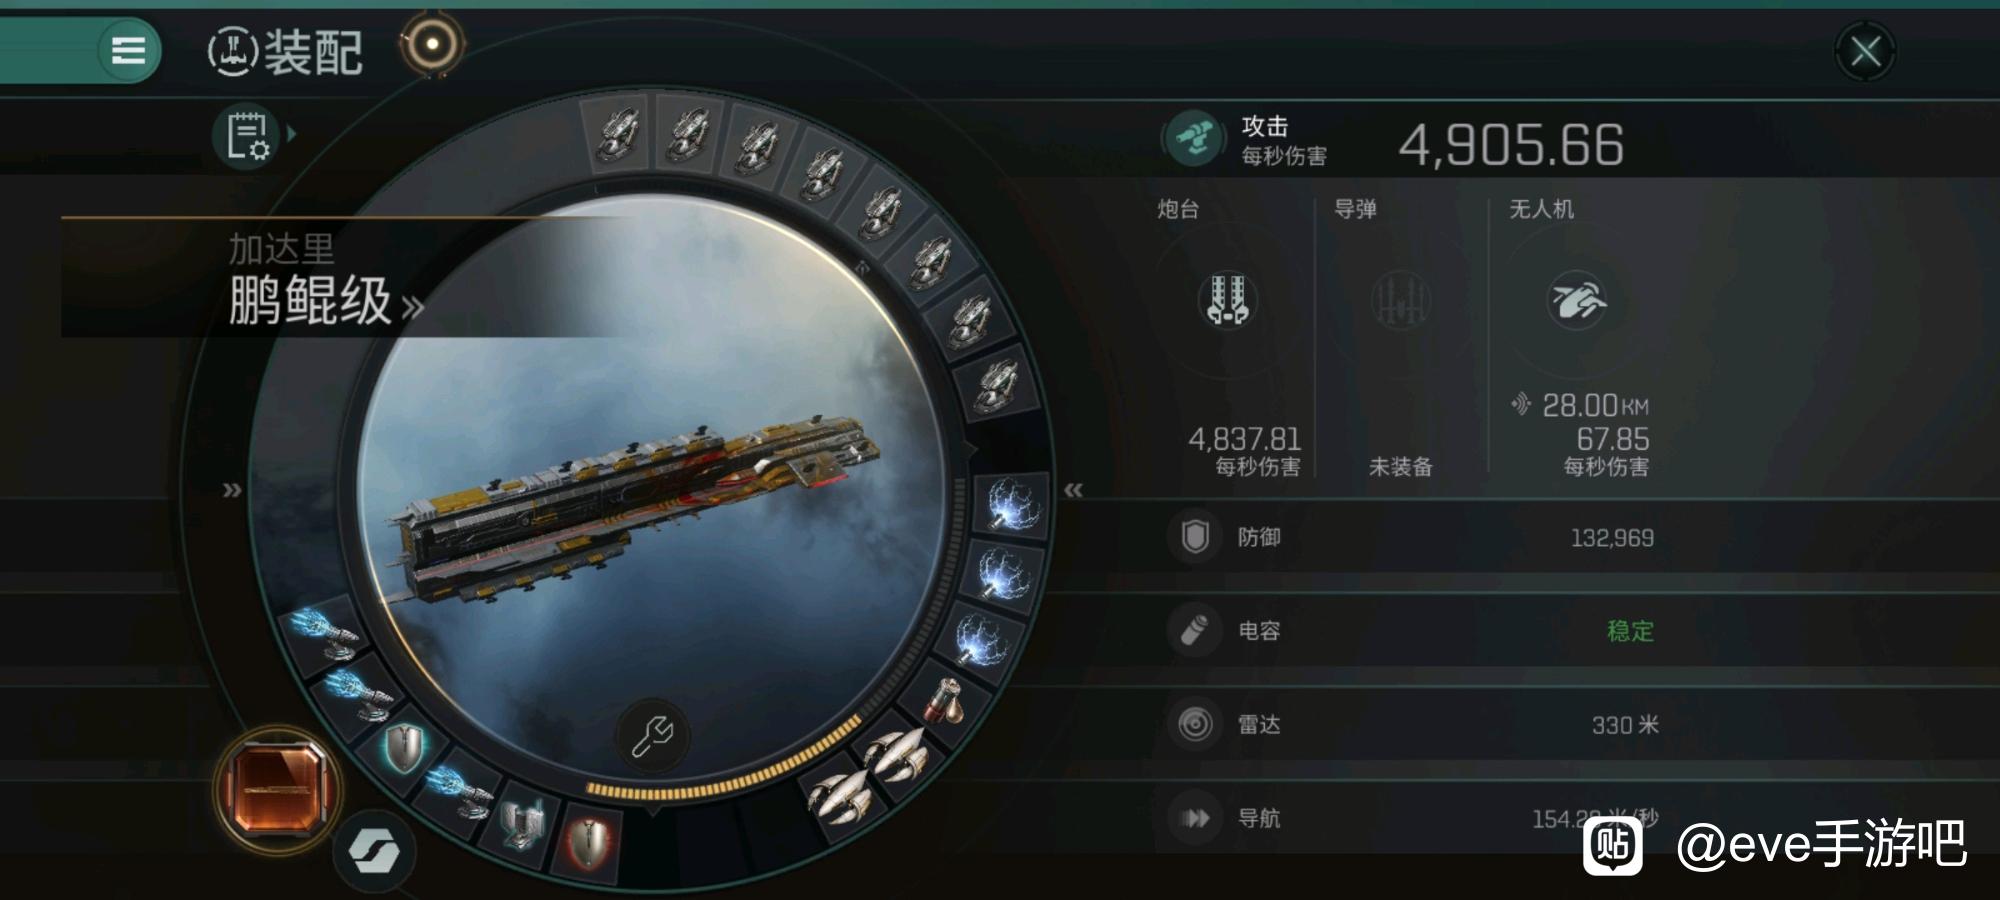Viewport: 2000px width, 900px height.
Task: Expand the ship name 鹏鲲级 chevron
Action: click(x=412, y=306)
